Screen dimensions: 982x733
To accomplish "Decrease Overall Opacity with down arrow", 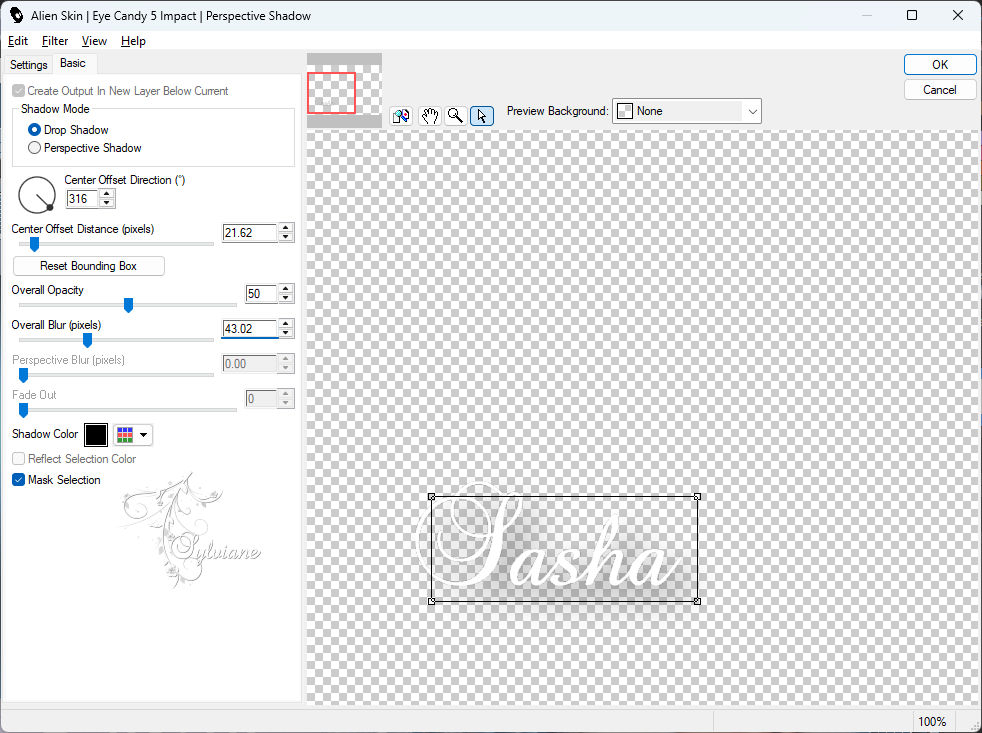I will pos(286,298).
